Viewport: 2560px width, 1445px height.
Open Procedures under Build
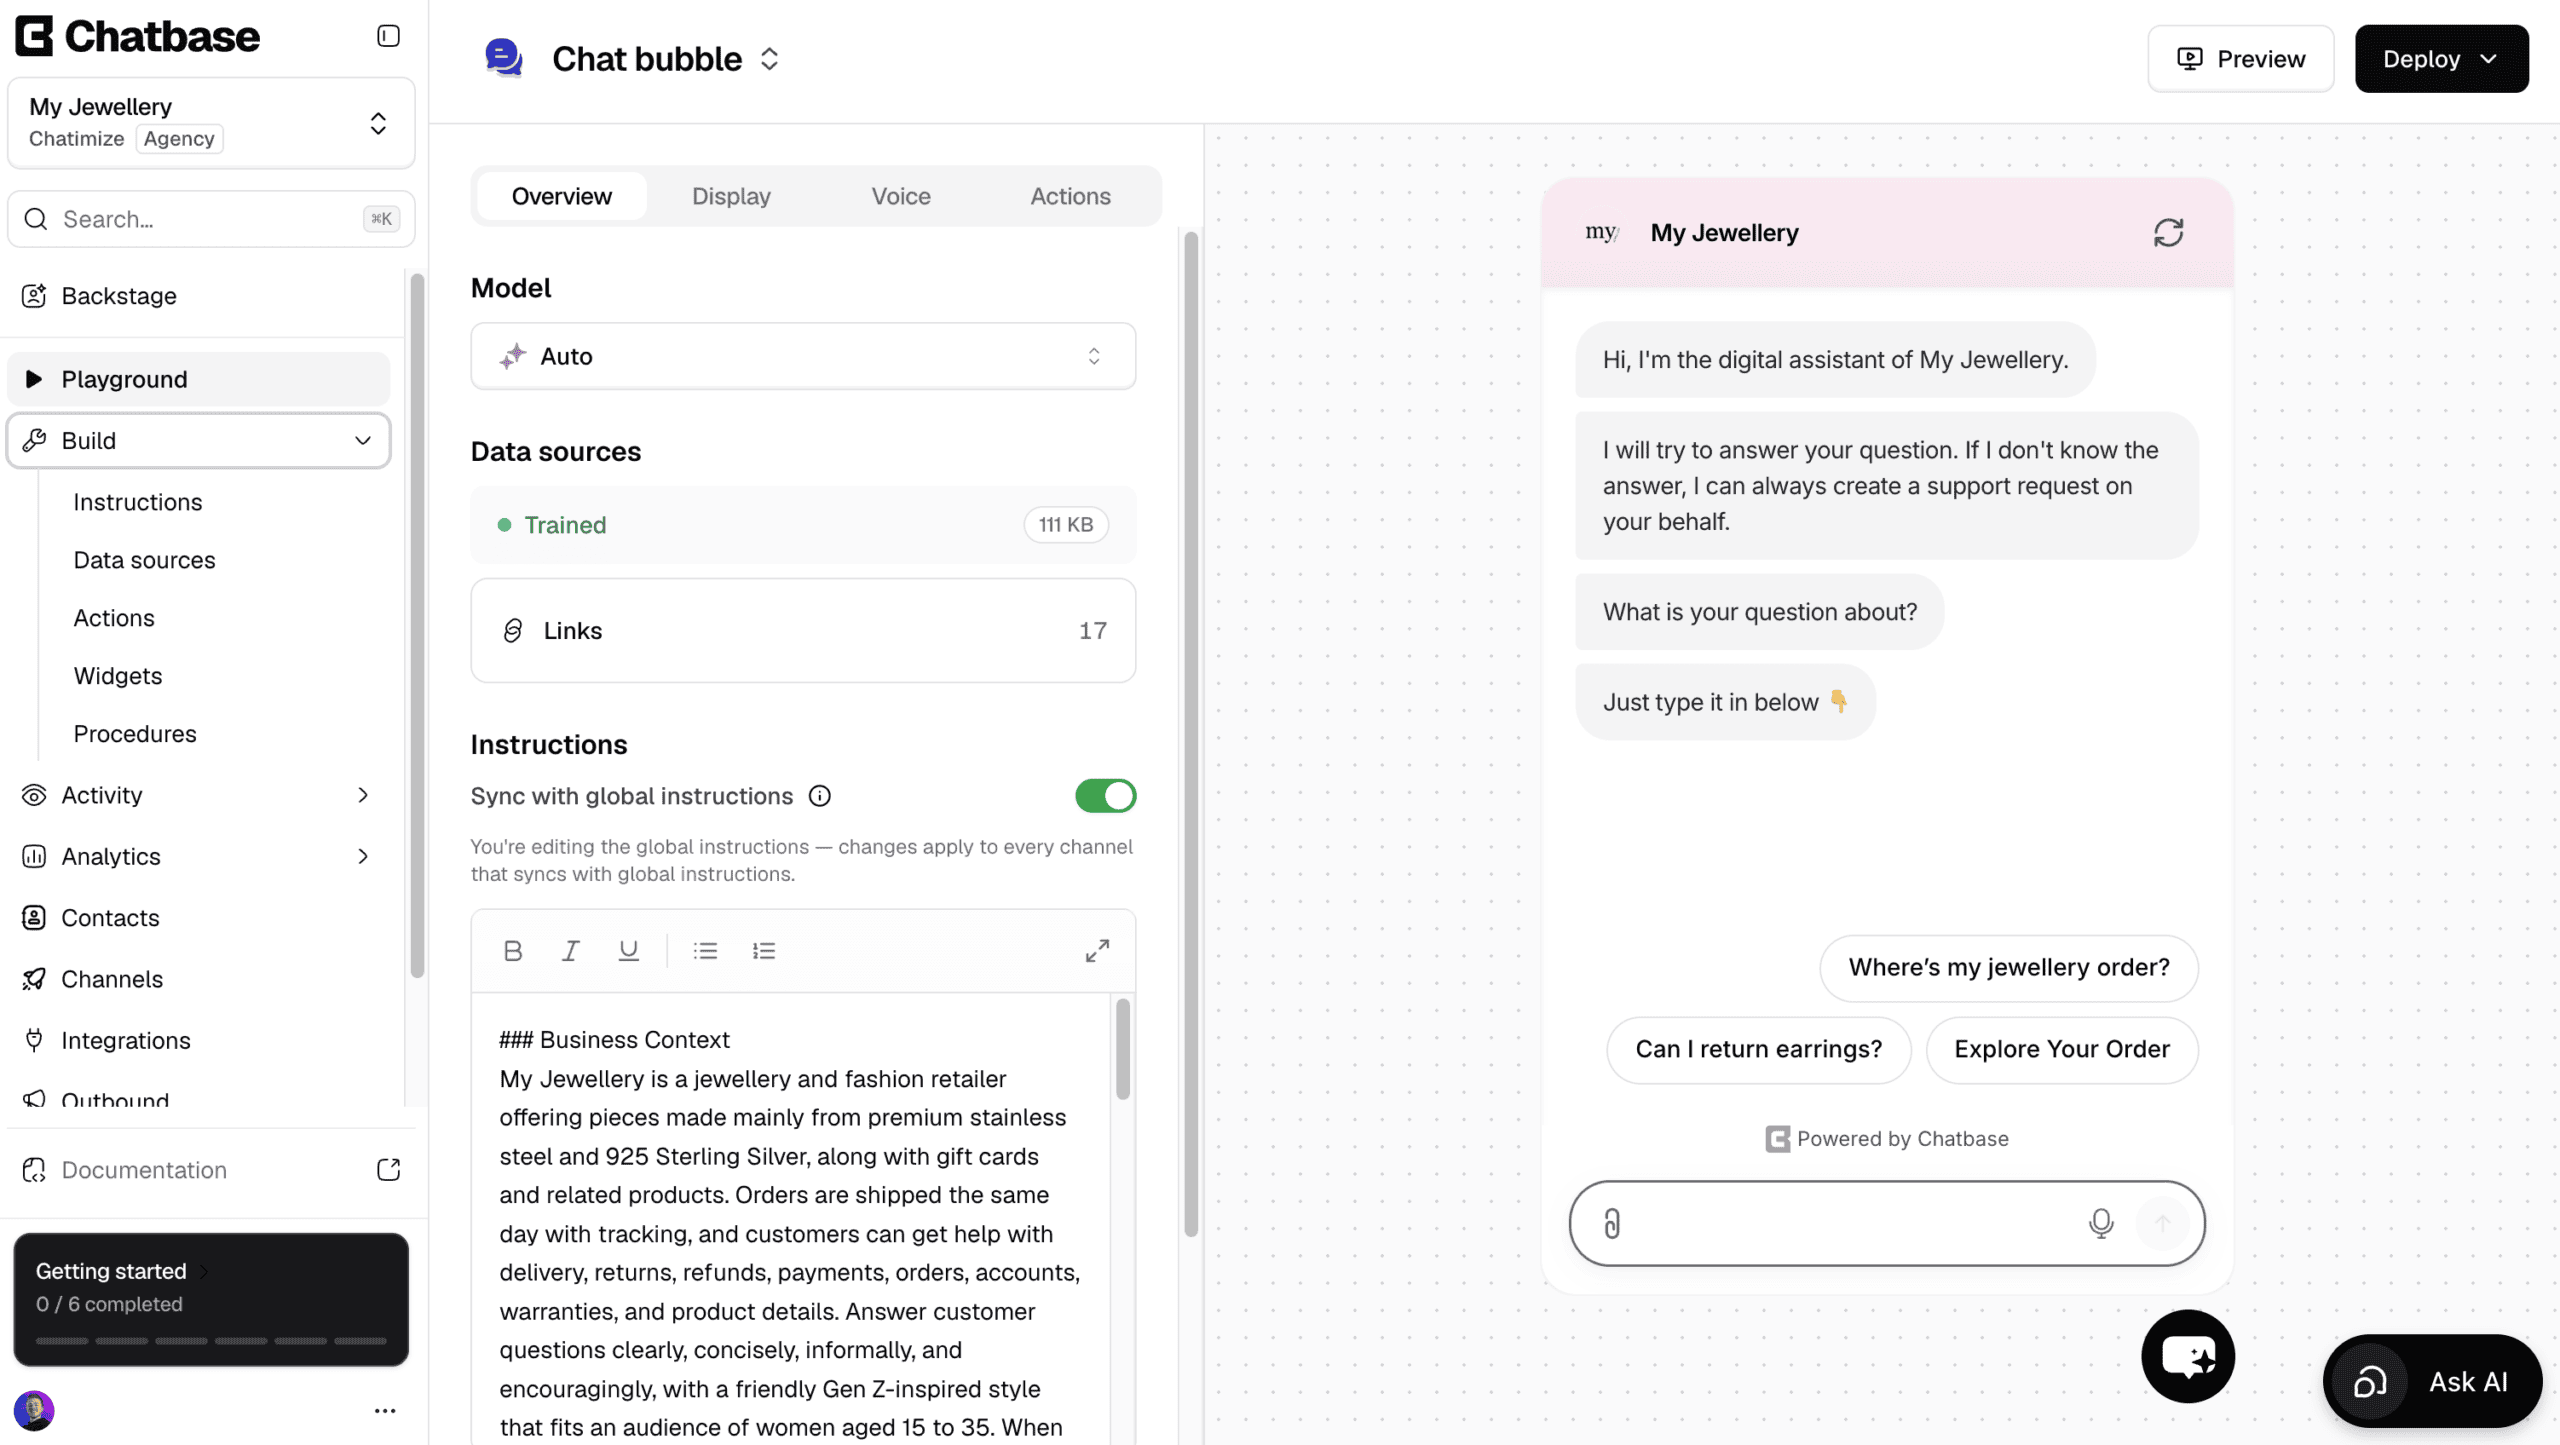135,734
